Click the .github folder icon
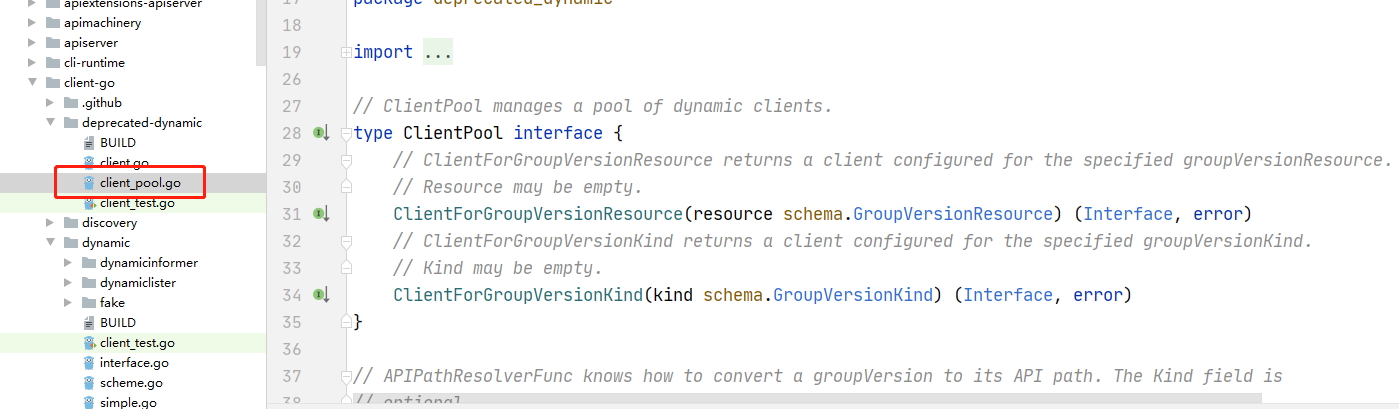Image resolution: width=1399 pixels, height=409 pixels. pyautogui.click(x=70, y=103)
